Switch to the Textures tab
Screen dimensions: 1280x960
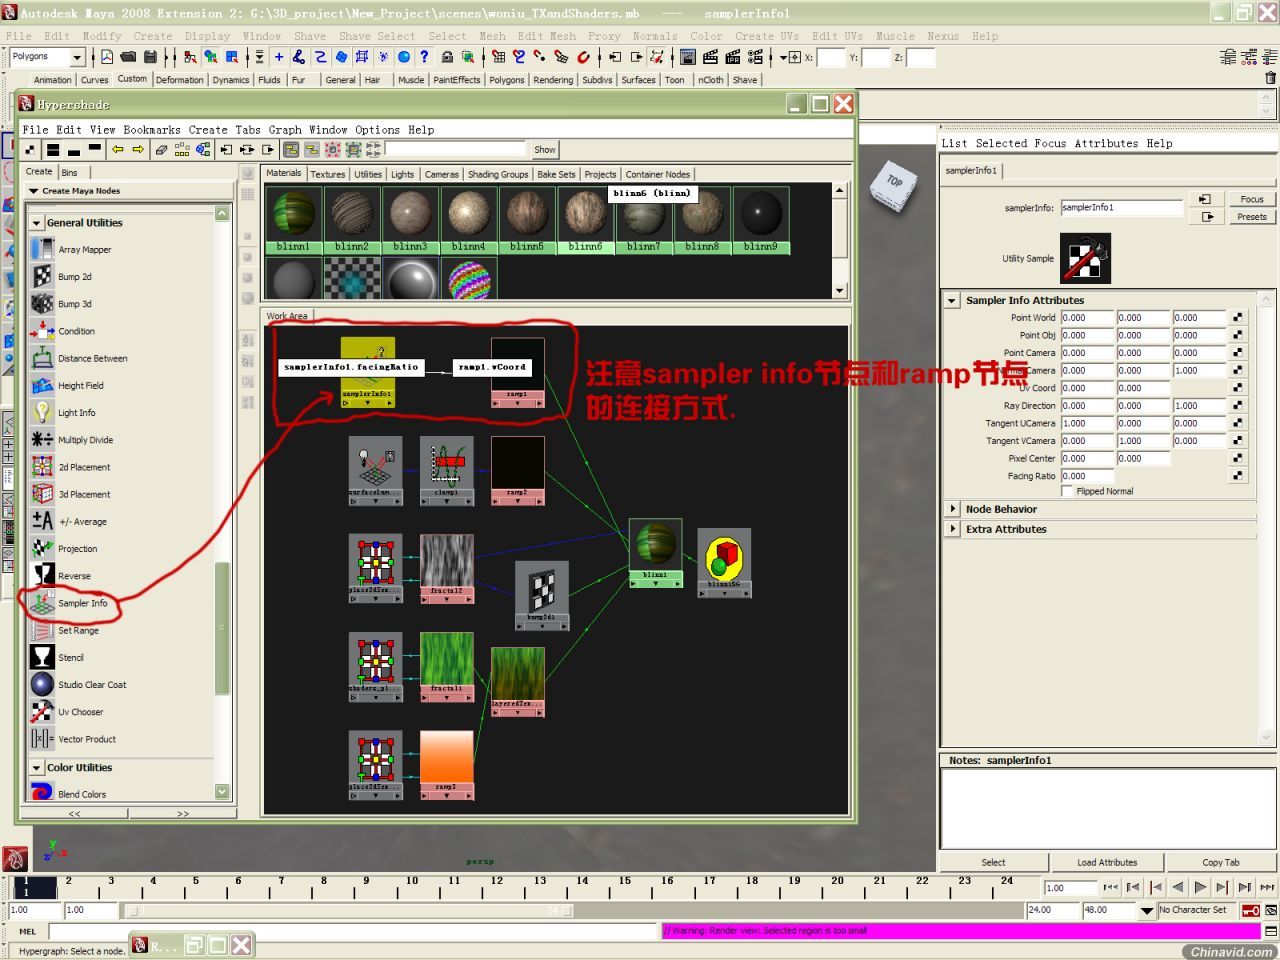tap(327, 174)
